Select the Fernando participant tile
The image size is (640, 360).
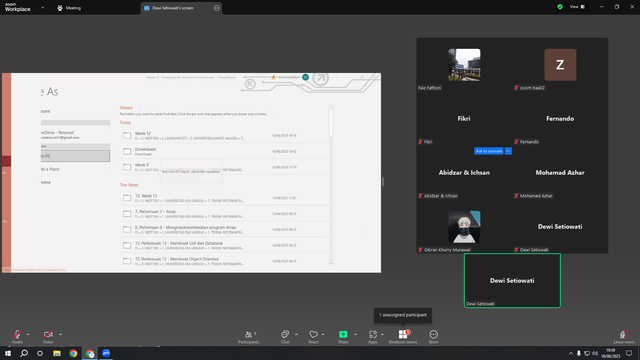(x=560, y=119)
